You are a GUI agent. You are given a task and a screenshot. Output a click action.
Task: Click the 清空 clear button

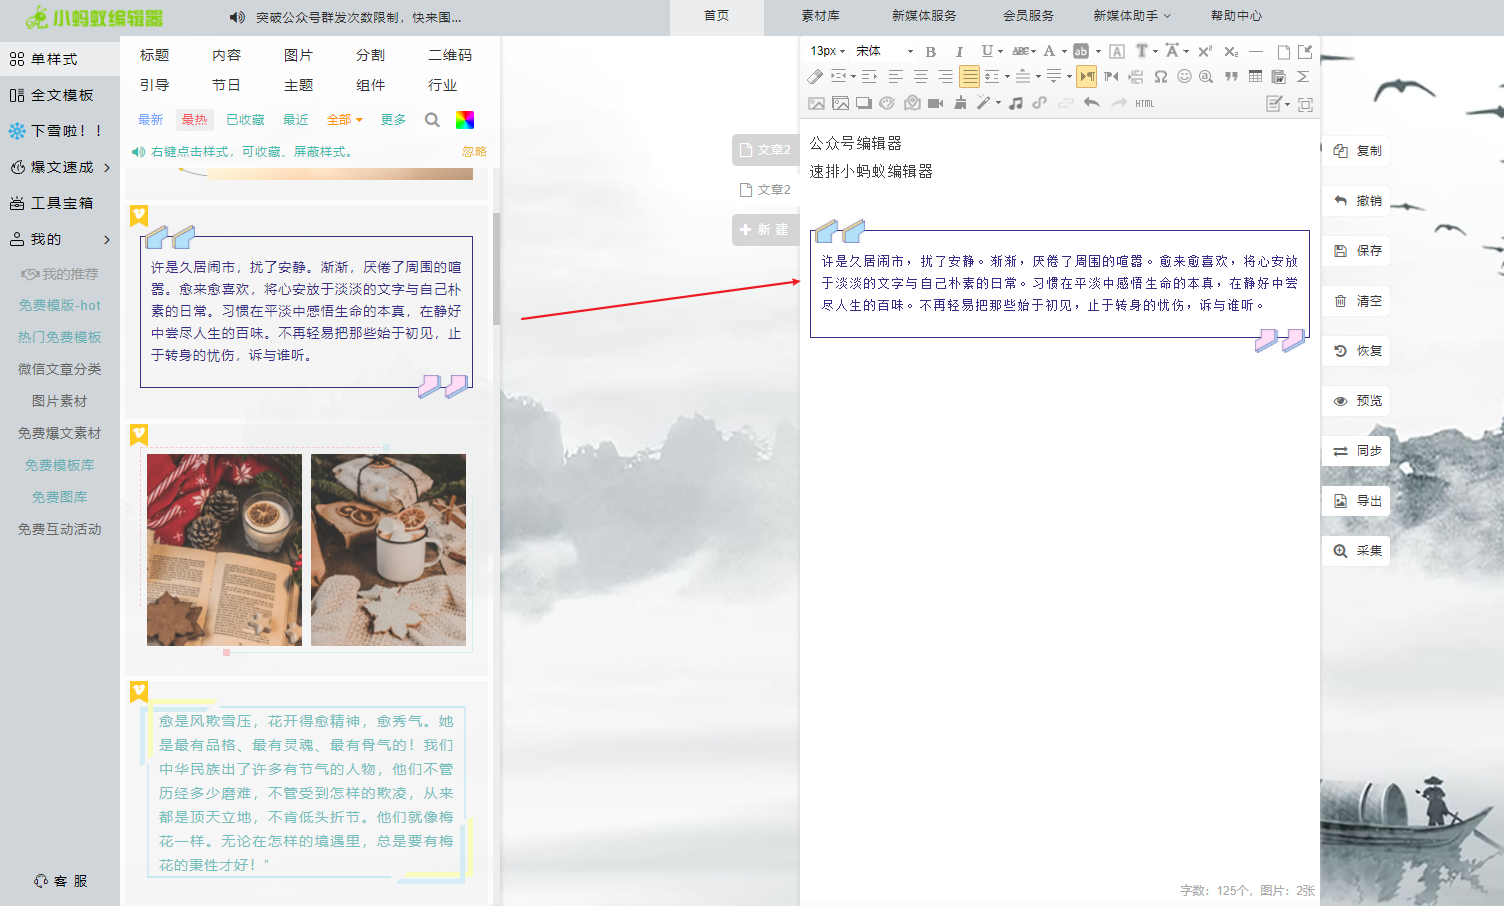click(1357, 301)
